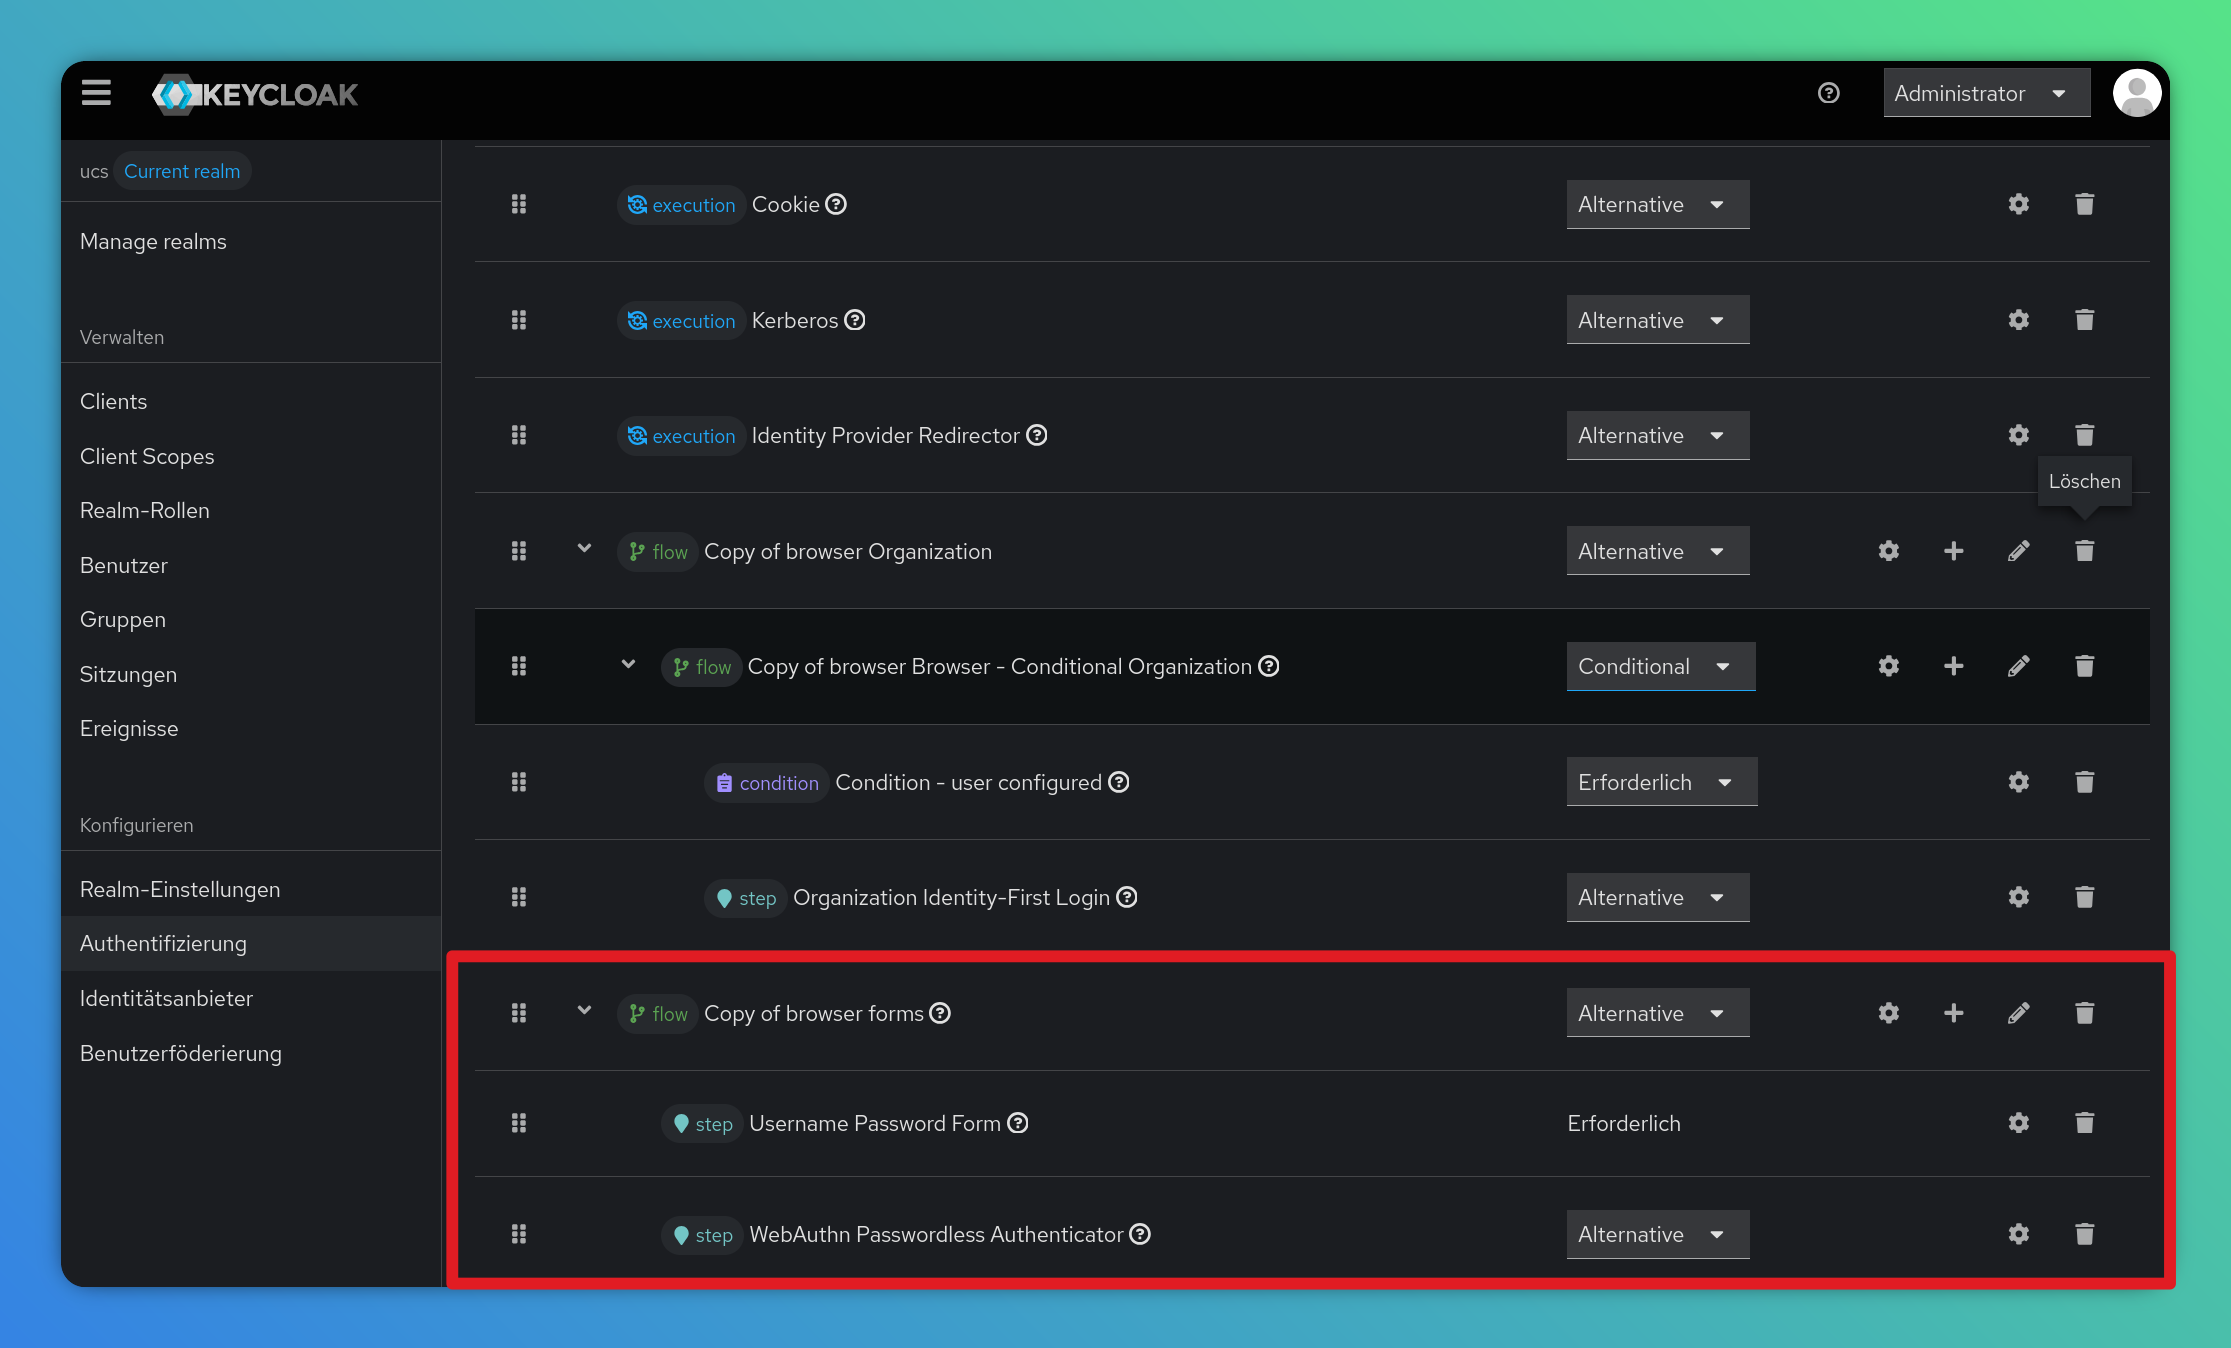This screenshot has height=1348, width=2231.
Task: Click the help question mark in header
Action: tap(1828, 93)
